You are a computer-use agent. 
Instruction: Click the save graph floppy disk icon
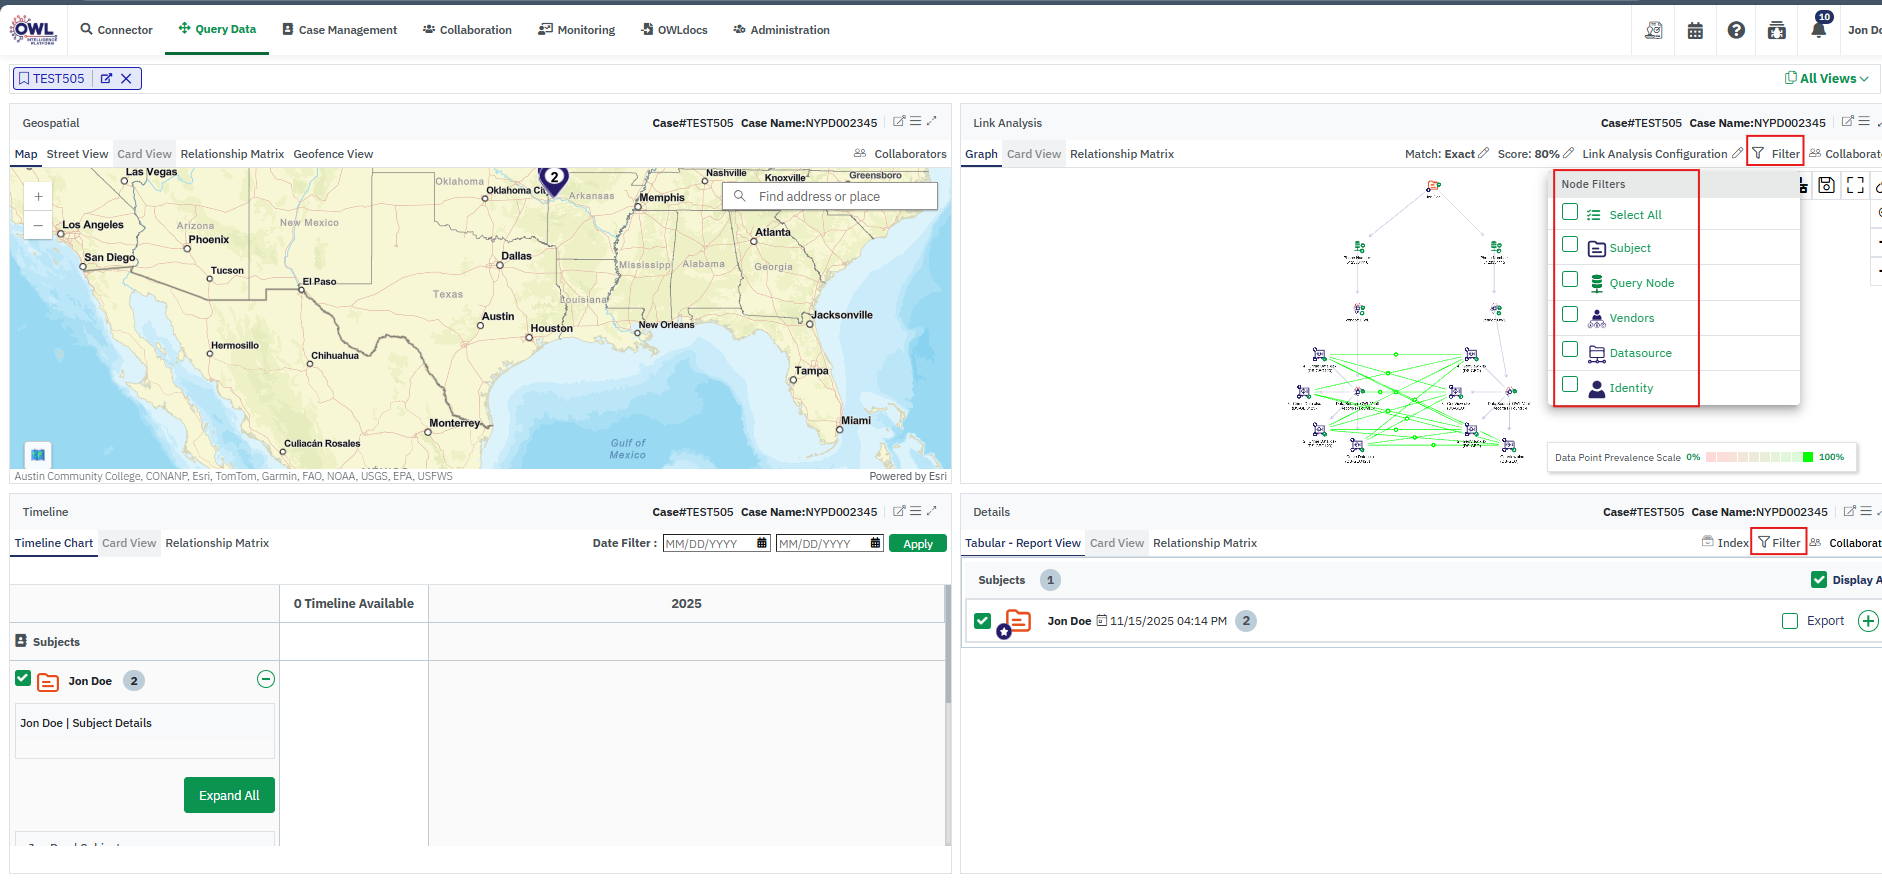tap(1826, 185)
